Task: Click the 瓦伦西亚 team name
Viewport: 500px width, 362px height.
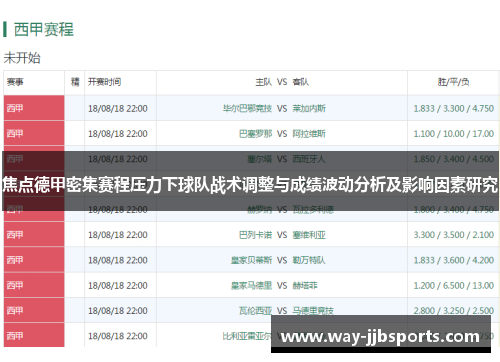Action: pos(255,311)
